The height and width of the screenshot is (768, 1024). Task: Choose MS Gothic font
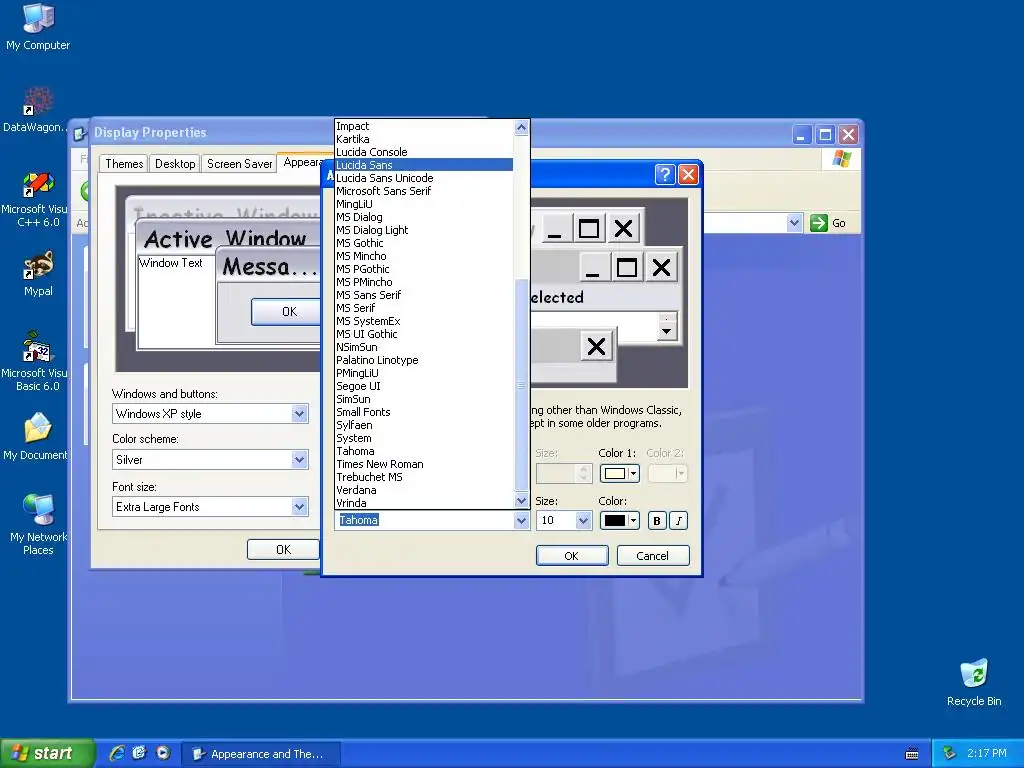pyautogui.click(x=424, y=243)
